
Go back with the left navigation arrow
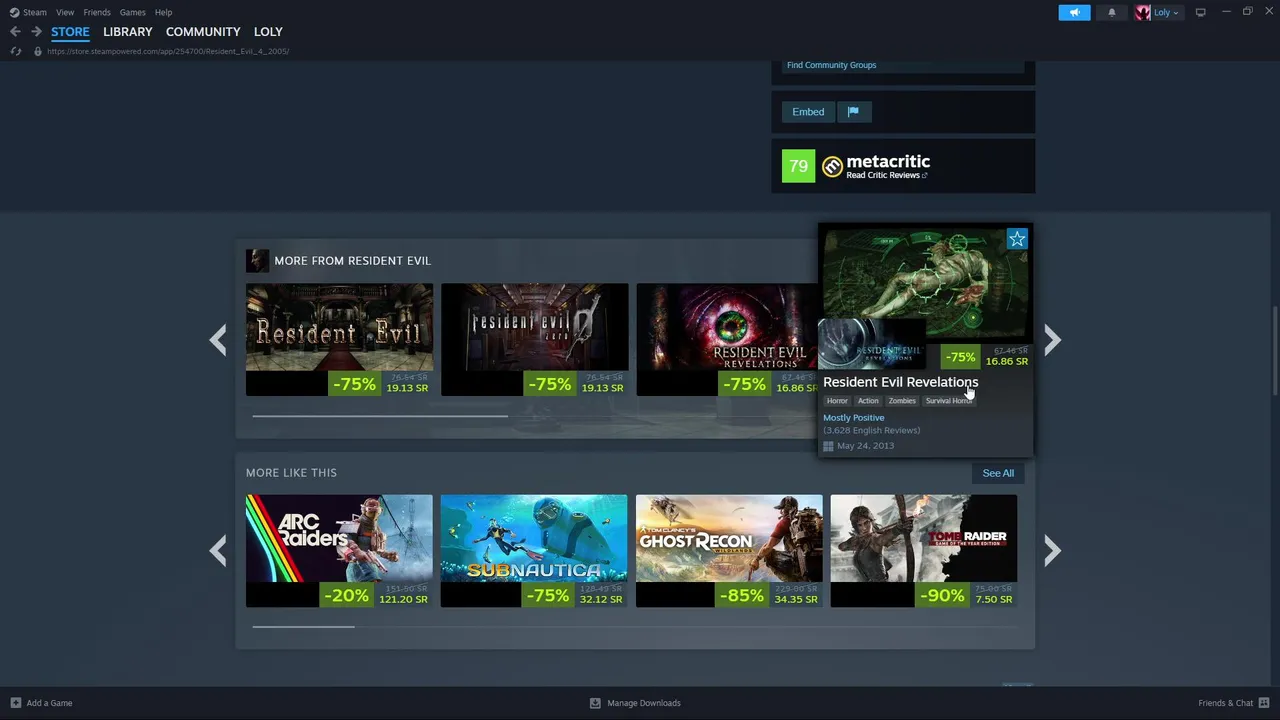tap(15, 31)
